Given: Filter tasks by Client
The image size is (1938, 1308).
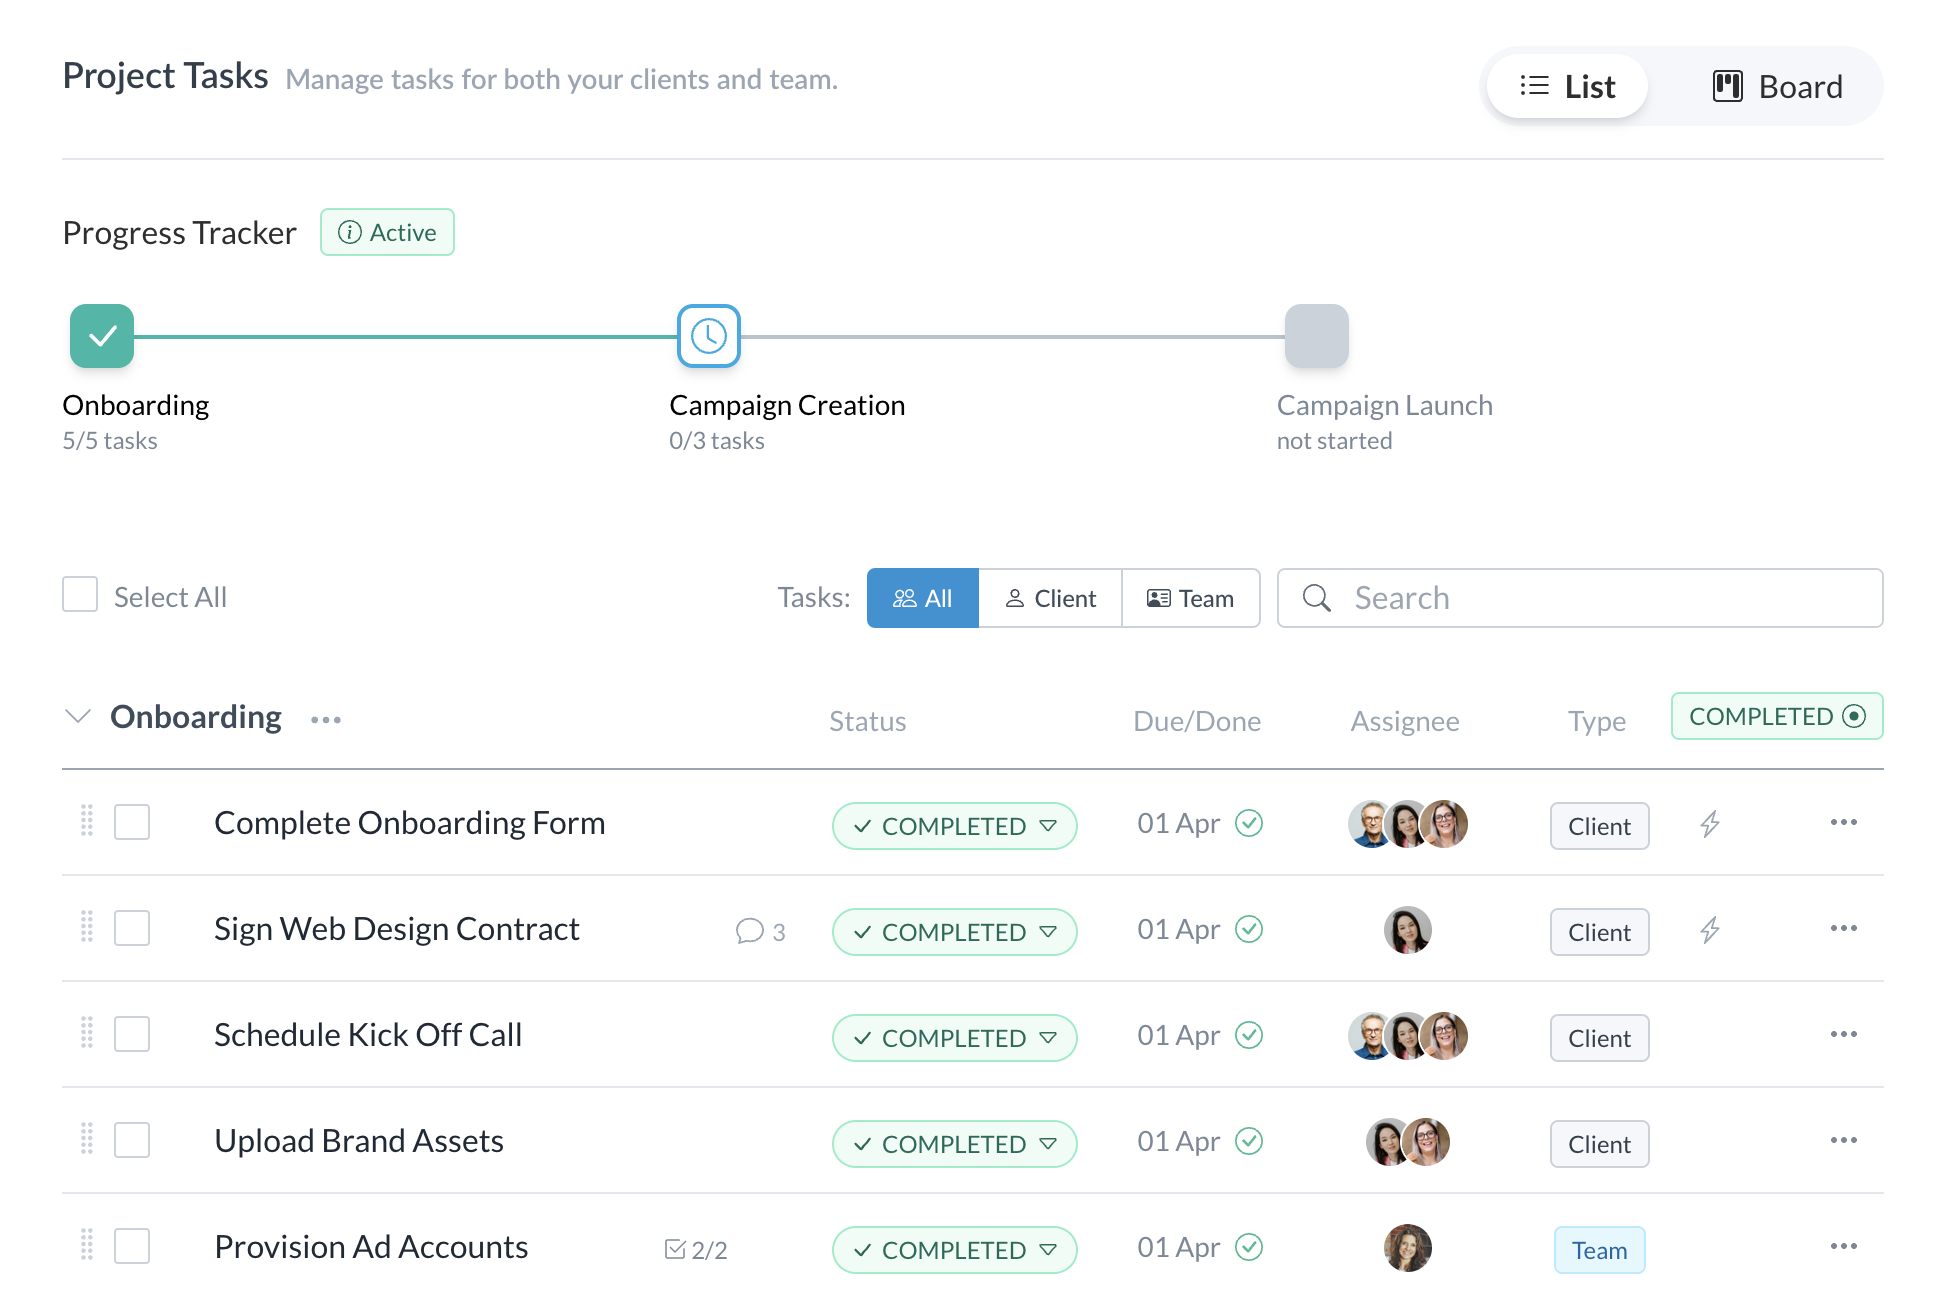Looking at the screenshot, I should [1050, 598].
